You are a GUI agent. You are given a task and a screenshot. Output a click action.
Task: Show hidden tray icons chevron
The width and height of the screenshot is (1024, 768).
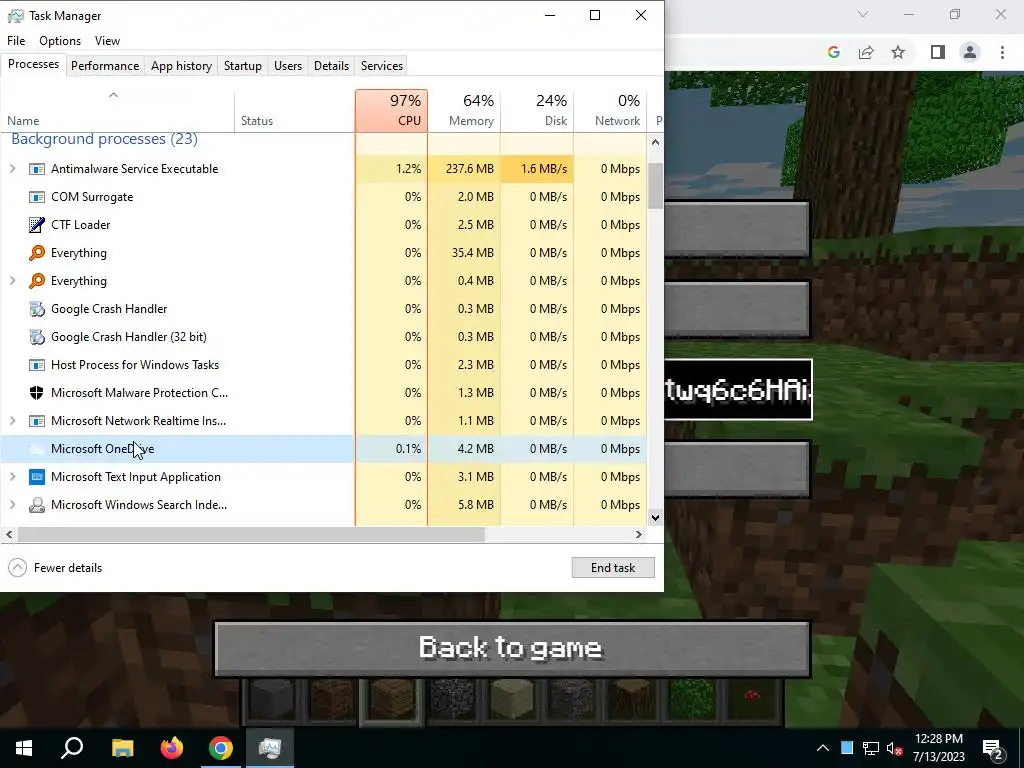823,748
